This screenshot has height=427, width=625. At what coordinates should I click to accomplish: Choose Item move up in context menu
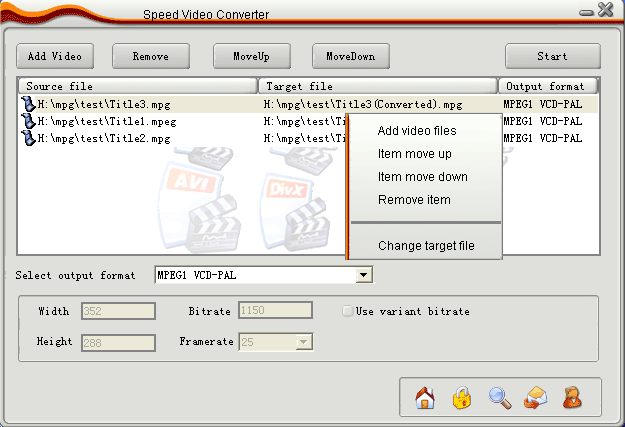coord(415,154)
